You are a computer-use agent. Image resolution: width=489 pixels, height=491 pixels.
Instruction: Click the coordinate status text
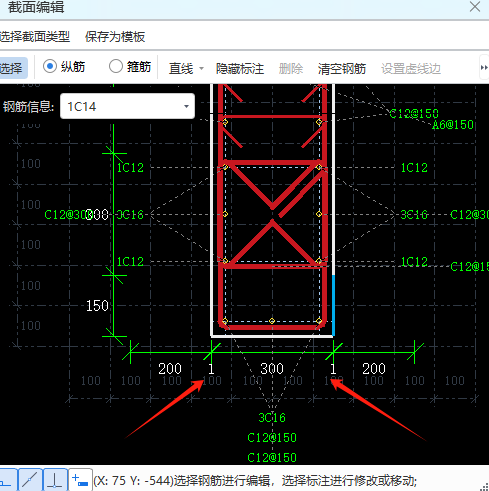(x=255, y=481)
